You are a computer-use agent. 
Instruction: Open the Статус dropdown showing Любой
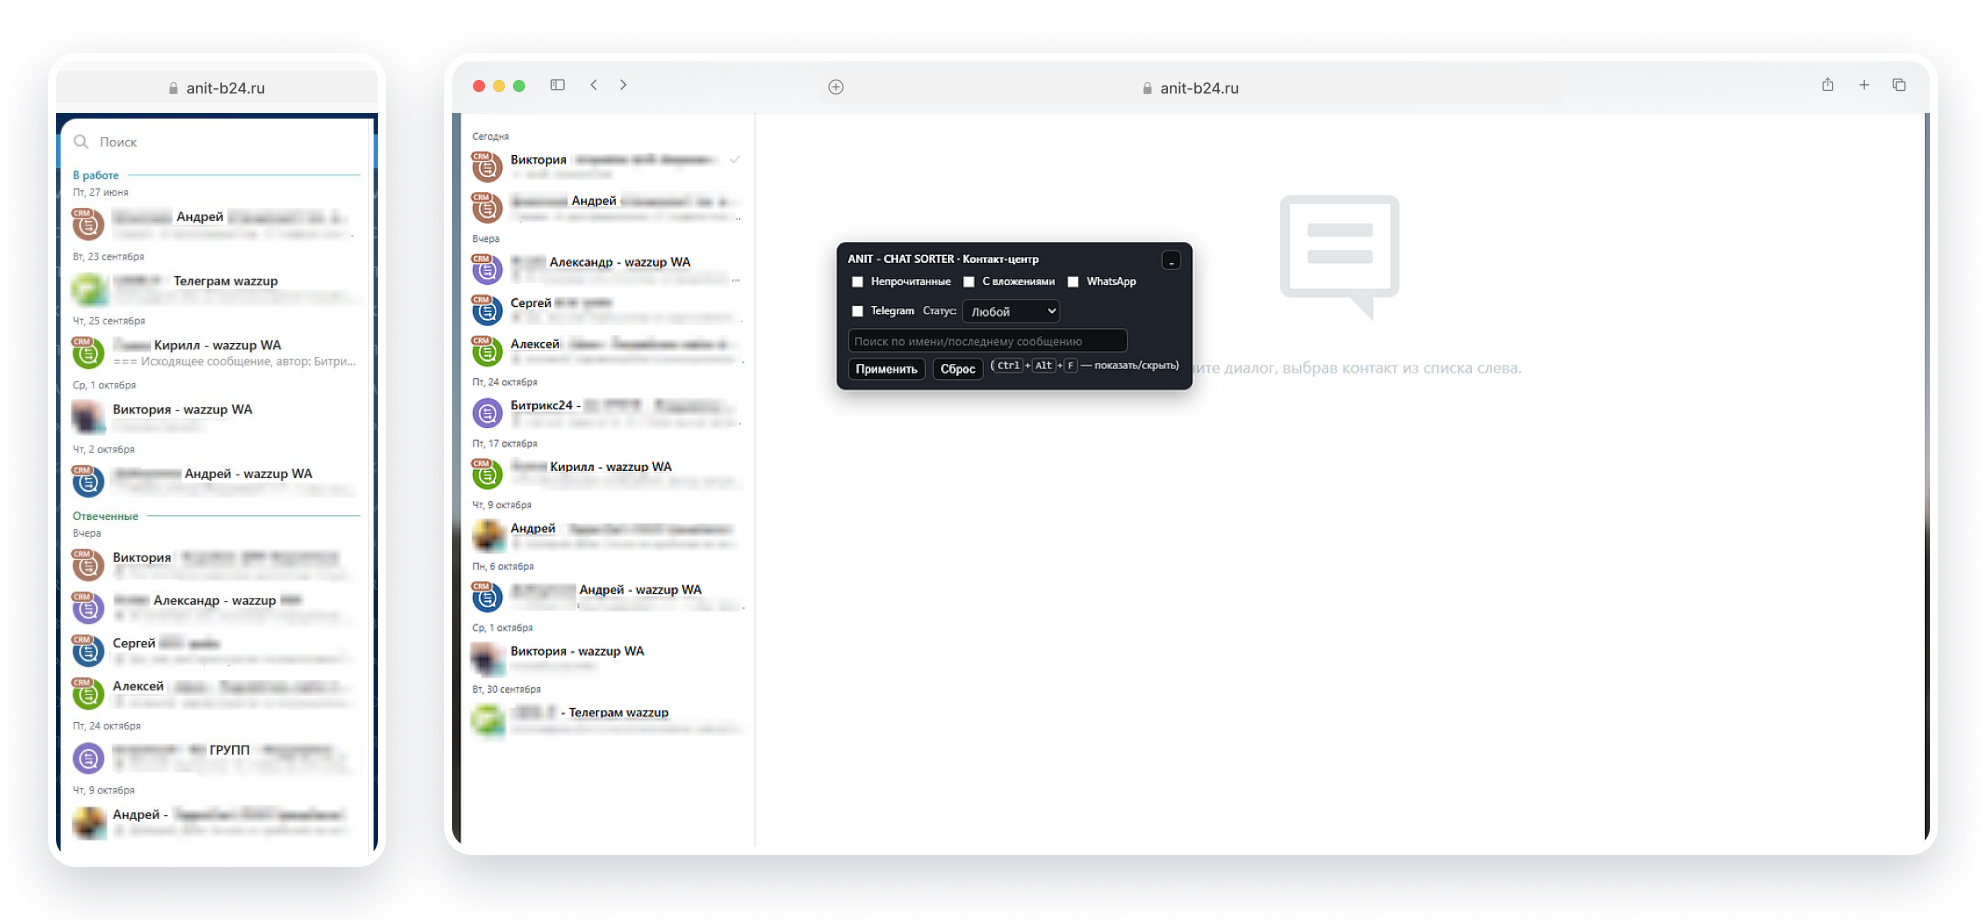(x=1011, y=312)
